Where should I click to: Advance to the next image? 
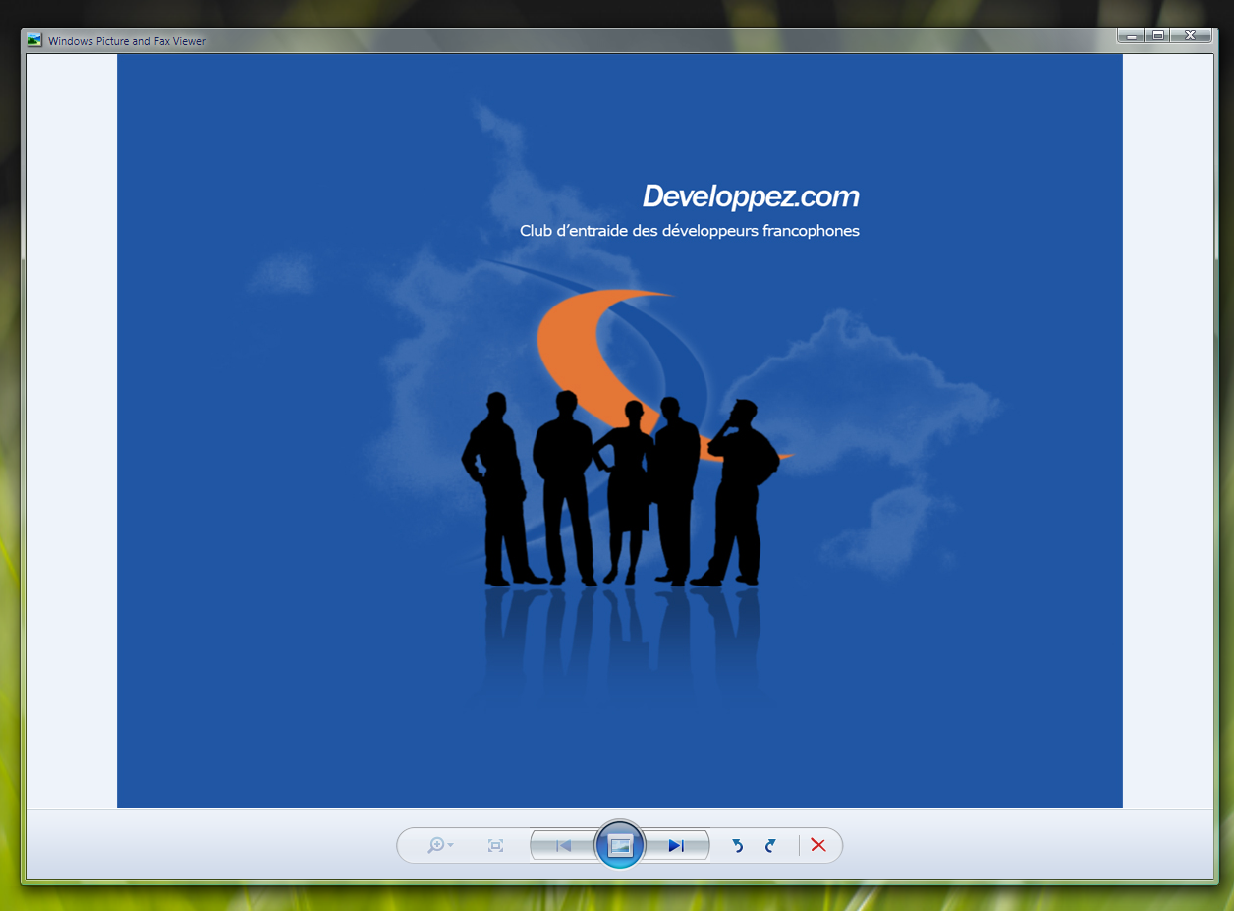[677, 845]
